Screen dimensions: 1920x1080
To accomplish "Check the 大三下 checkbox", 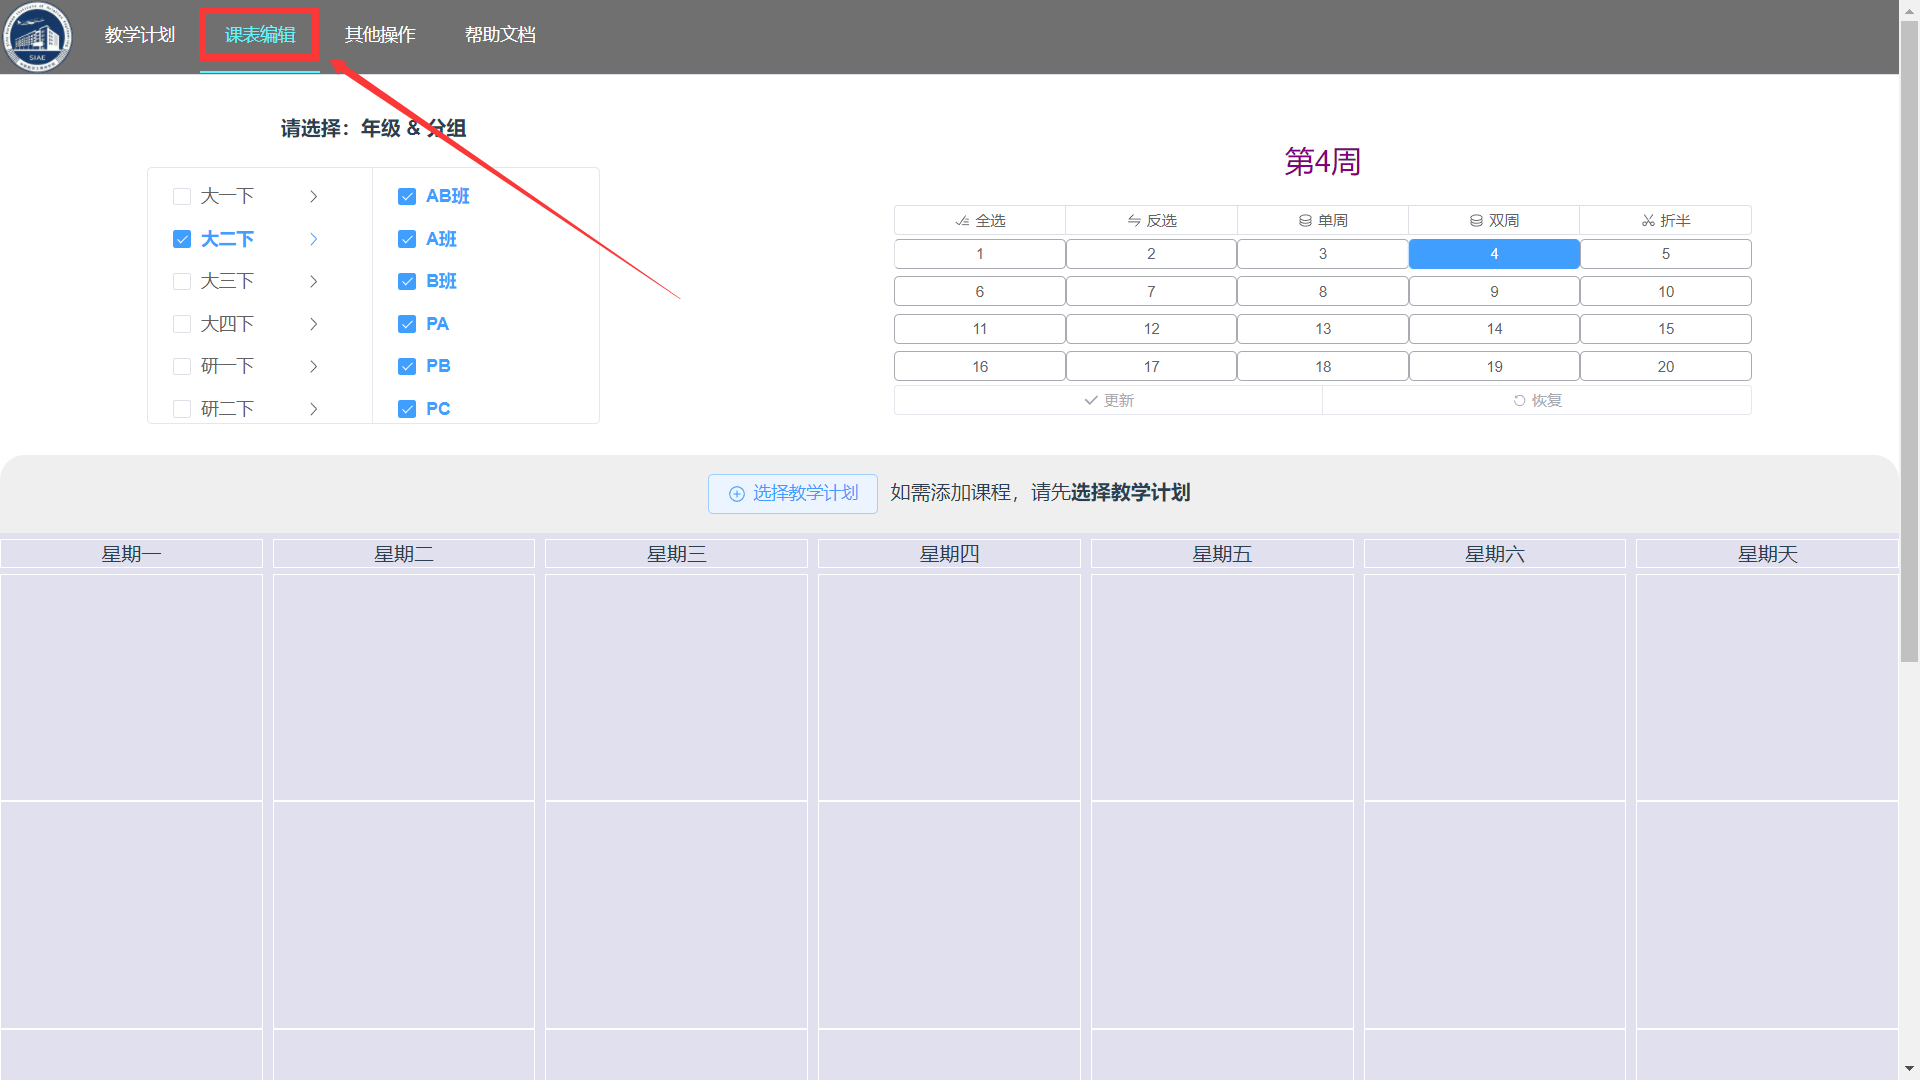I will click(x=182, y=281).
